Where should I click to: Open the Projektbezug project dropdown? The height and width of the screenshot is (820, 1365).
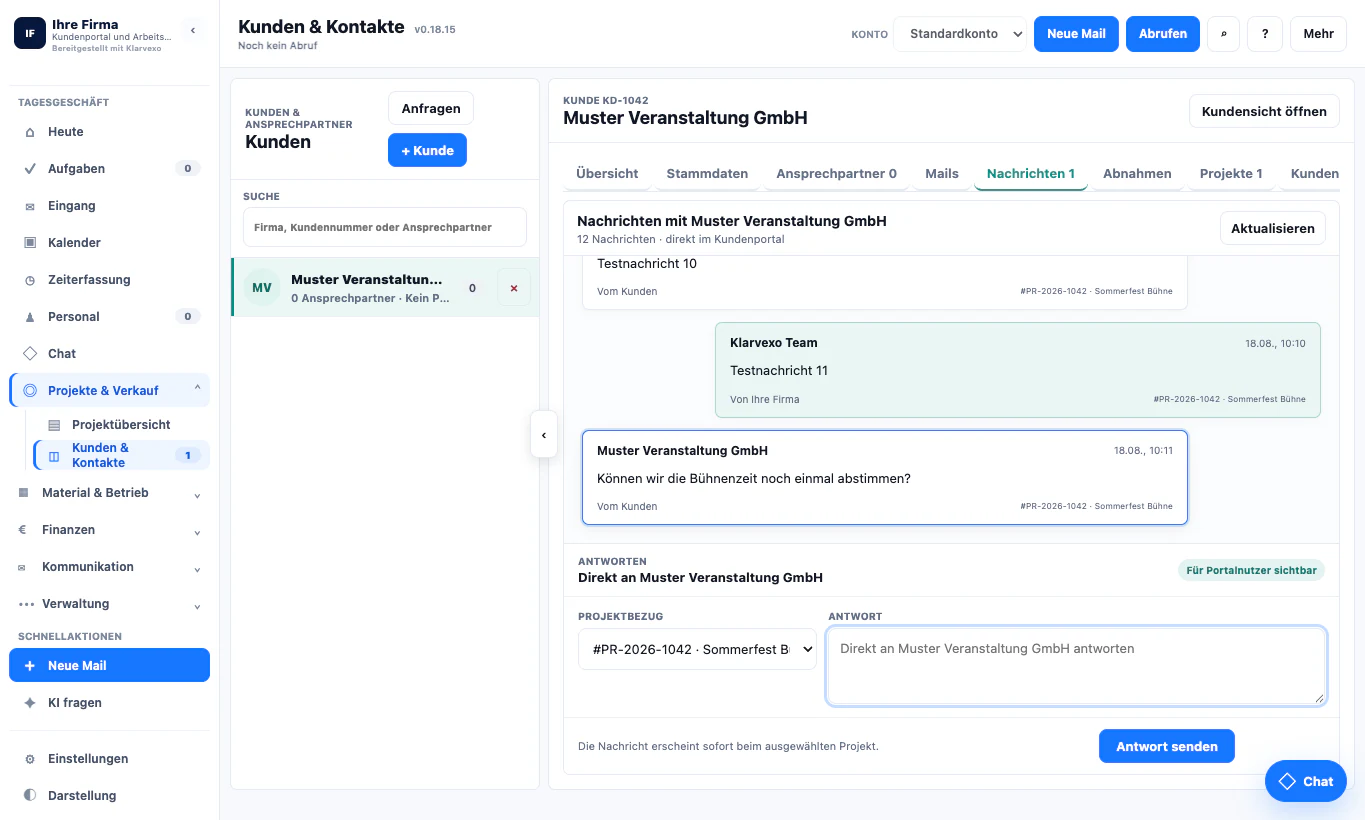click(698, 649)
